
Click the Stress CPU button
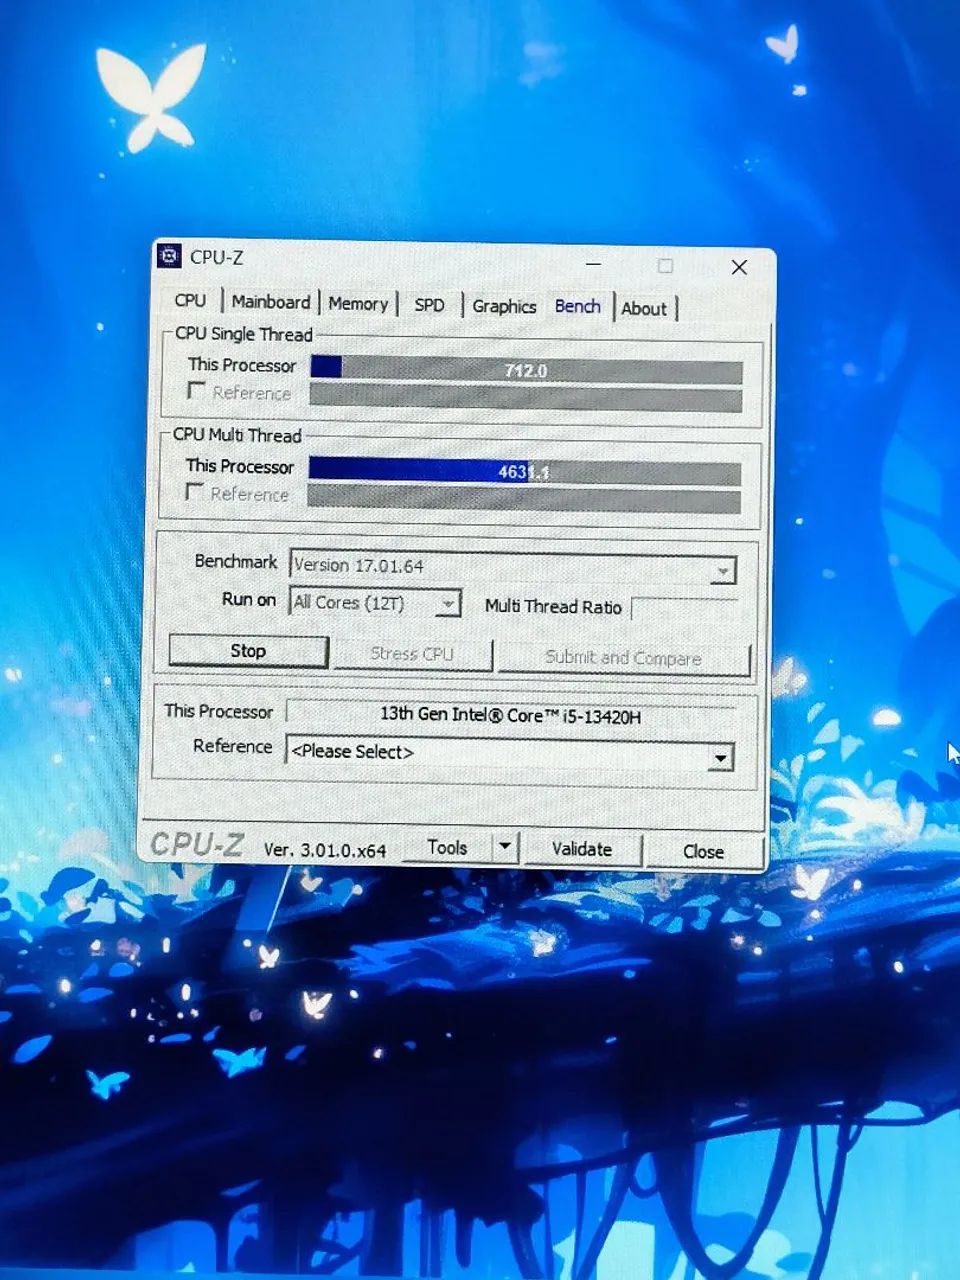click(x=412, y=654)
